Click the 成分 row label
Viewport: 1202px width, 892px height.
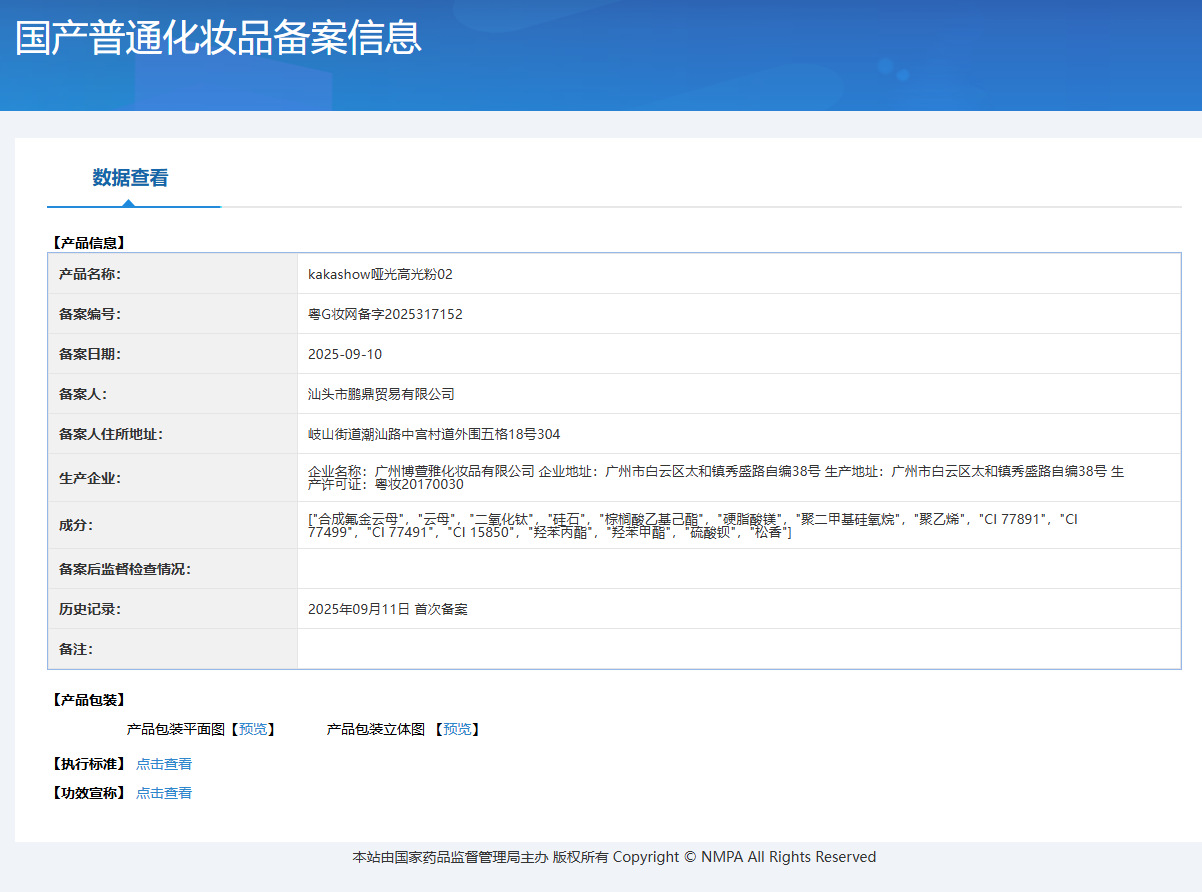tap(75, 525)
